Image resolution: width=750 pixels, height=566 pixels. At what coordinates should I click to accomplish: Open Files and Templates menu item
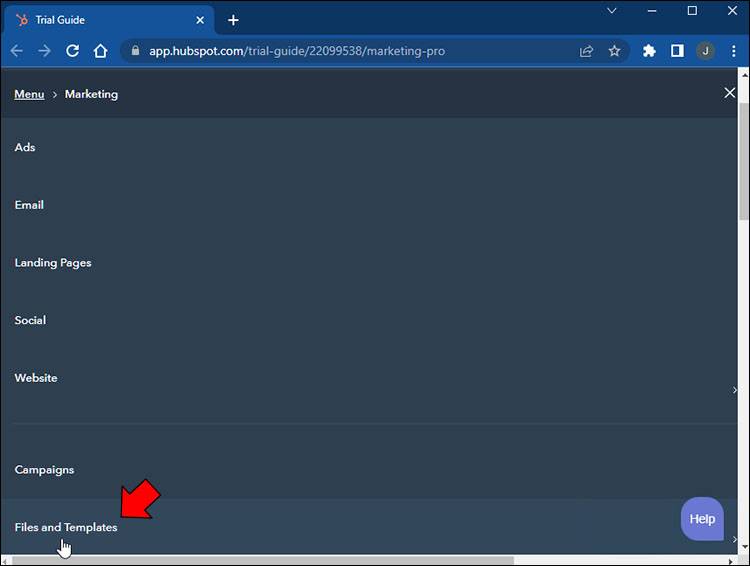66,527
